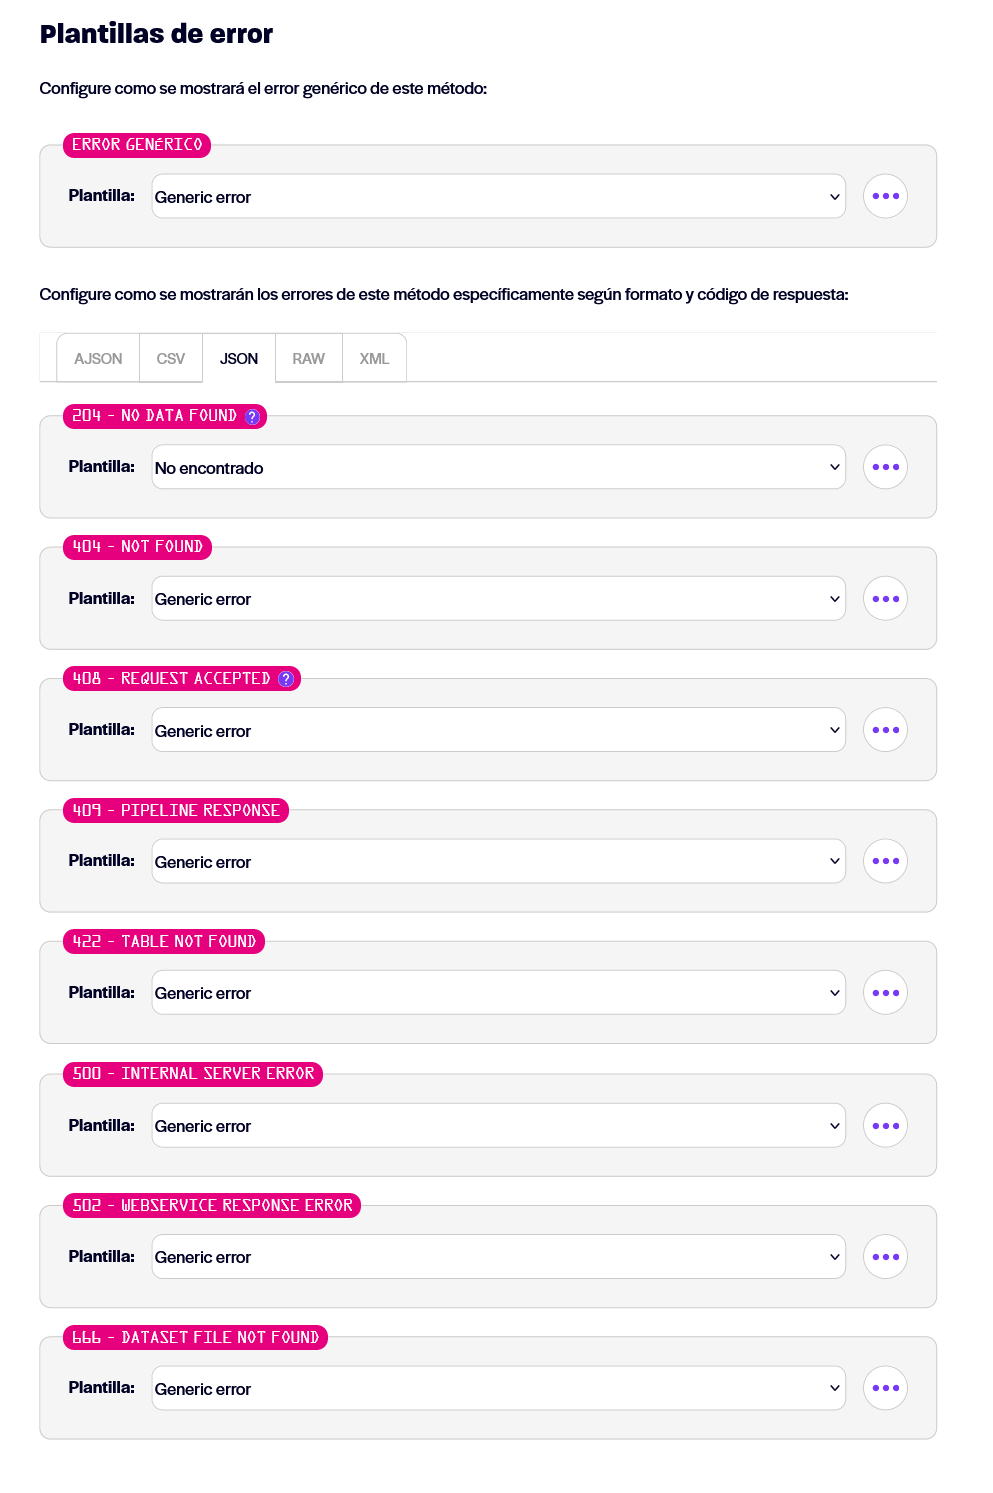Switch to the RAW format tab
Viewport: 993px width, 1493px height.
tap(309, 358)
